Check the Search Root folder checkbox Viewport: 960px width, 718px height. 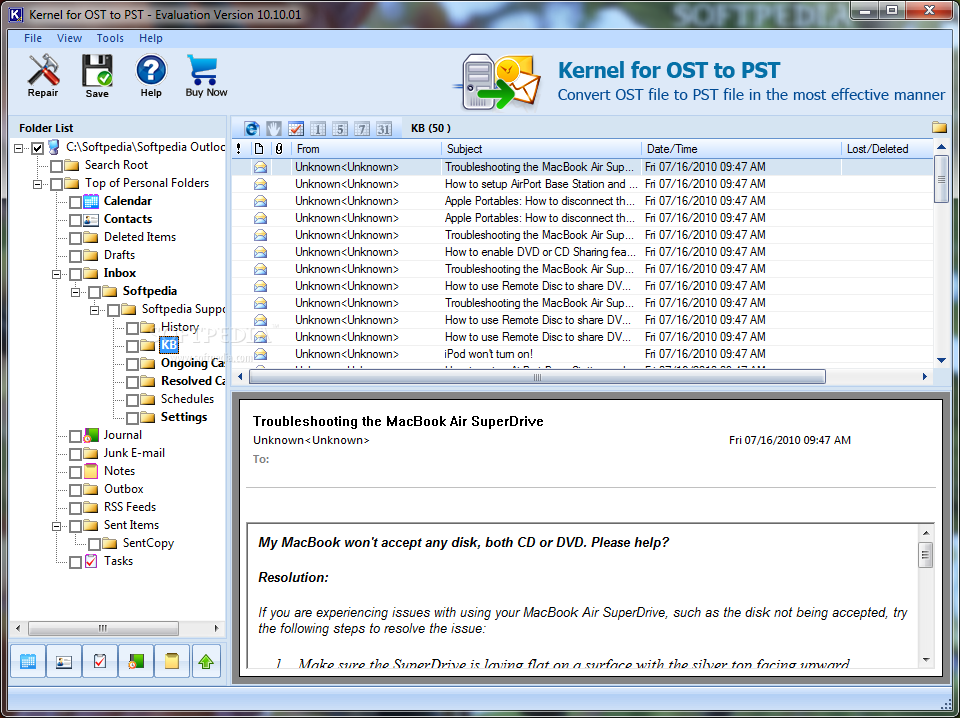(56, 166)
